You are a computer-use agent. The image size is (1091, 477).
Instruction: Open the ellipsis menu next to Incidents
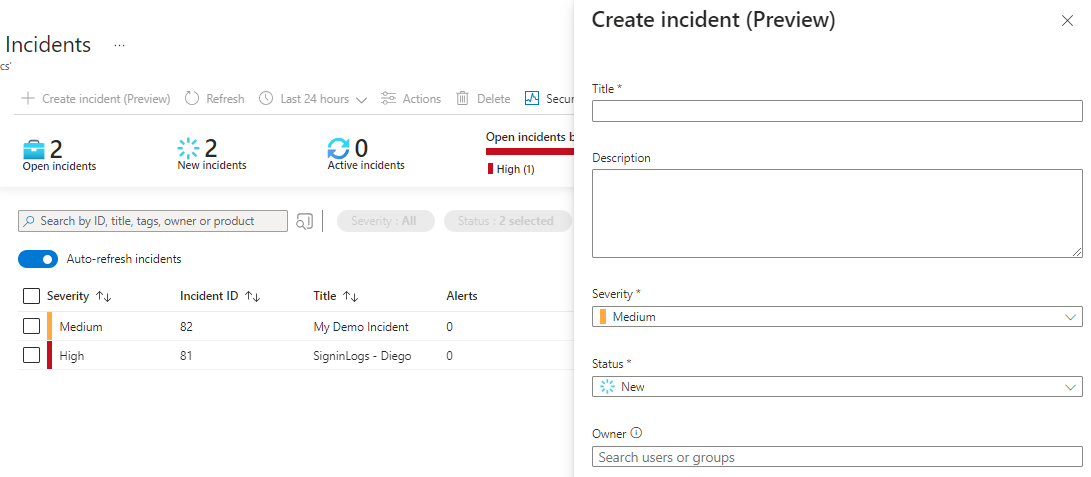[120, 46]
